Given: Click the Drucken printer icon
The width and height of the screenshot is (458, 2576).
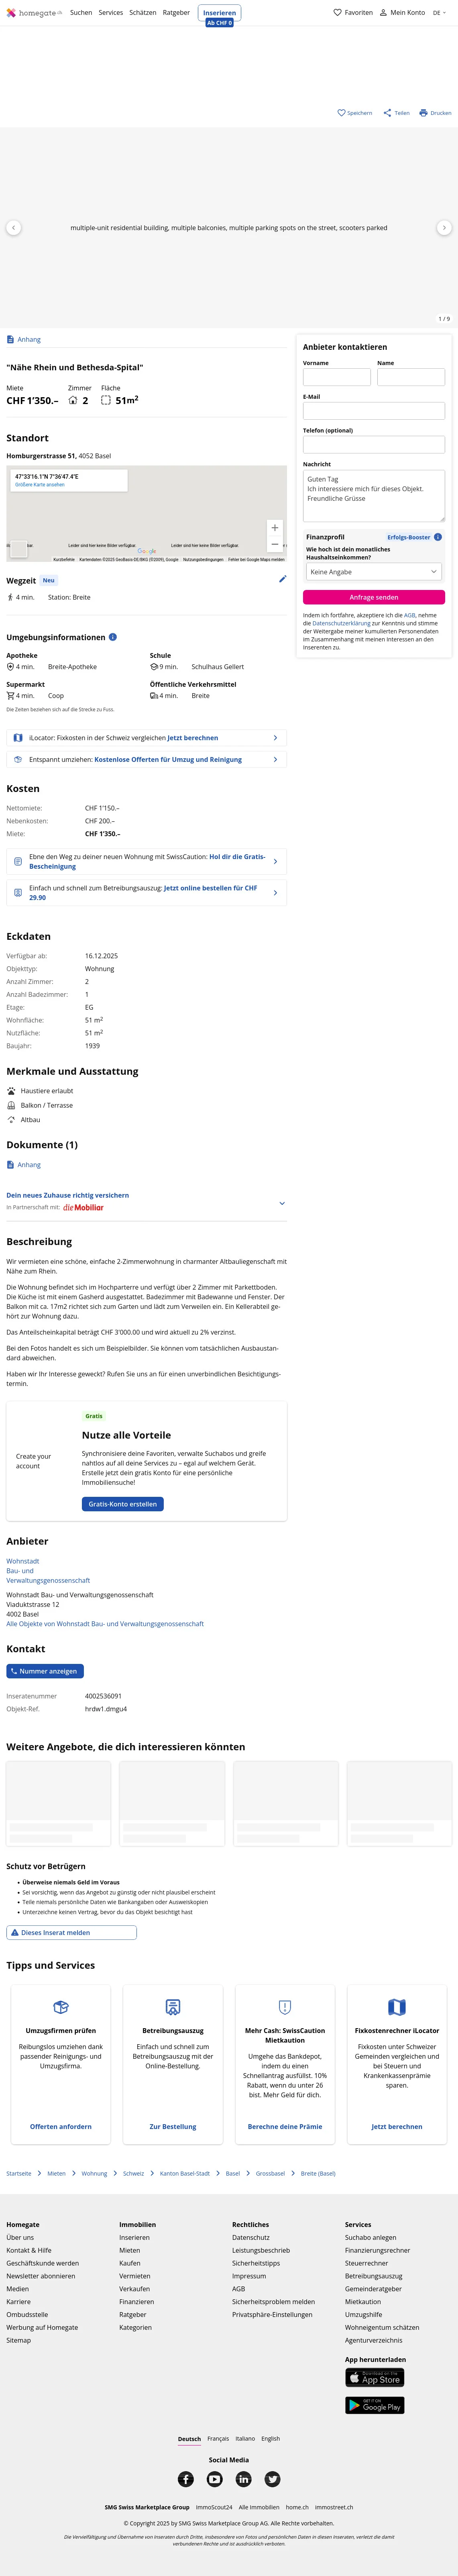Looking at the screenshot, I should coord(424,113).
